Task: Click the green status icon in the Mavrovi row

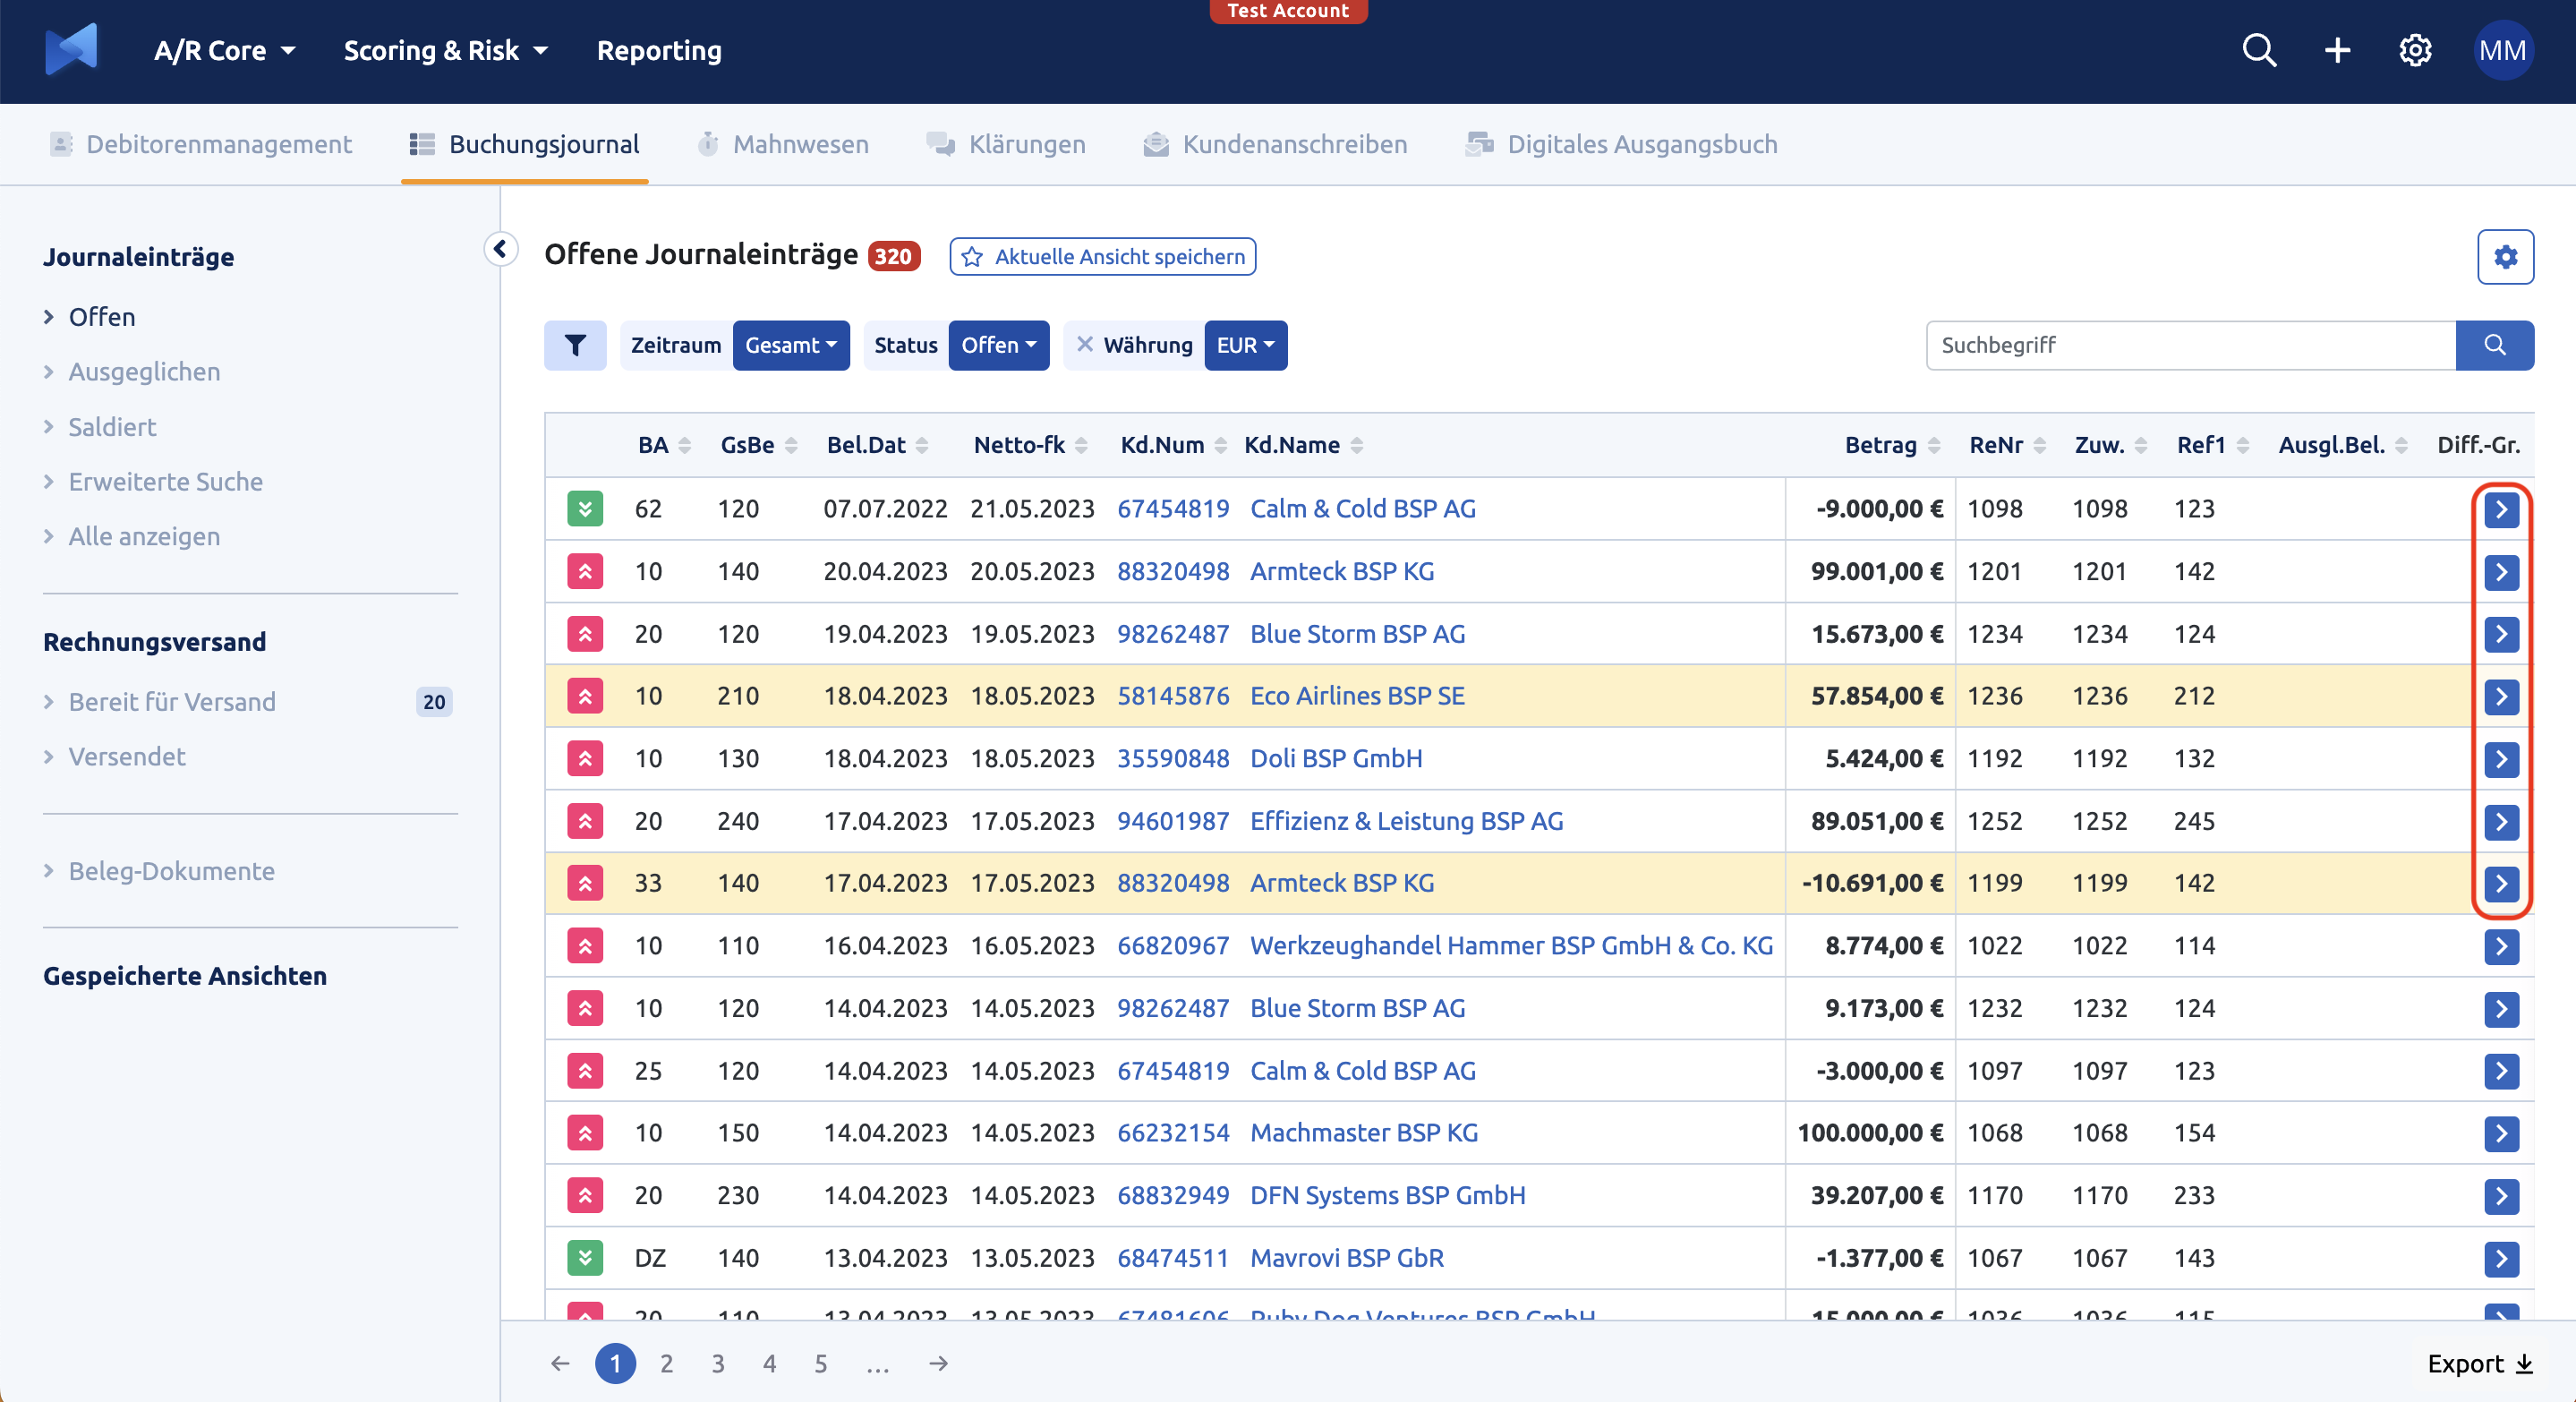Action: (585, 1258)
